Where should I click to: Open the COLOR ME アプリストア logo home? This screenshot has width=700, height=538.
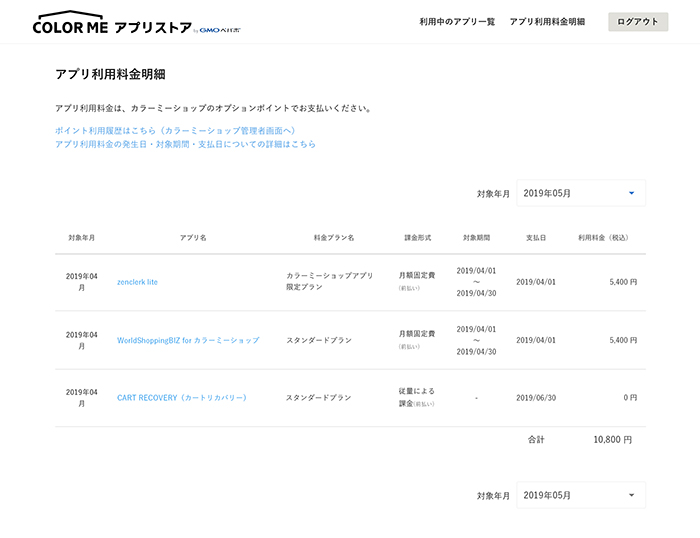pyautogui.click(x=136, y=22)
